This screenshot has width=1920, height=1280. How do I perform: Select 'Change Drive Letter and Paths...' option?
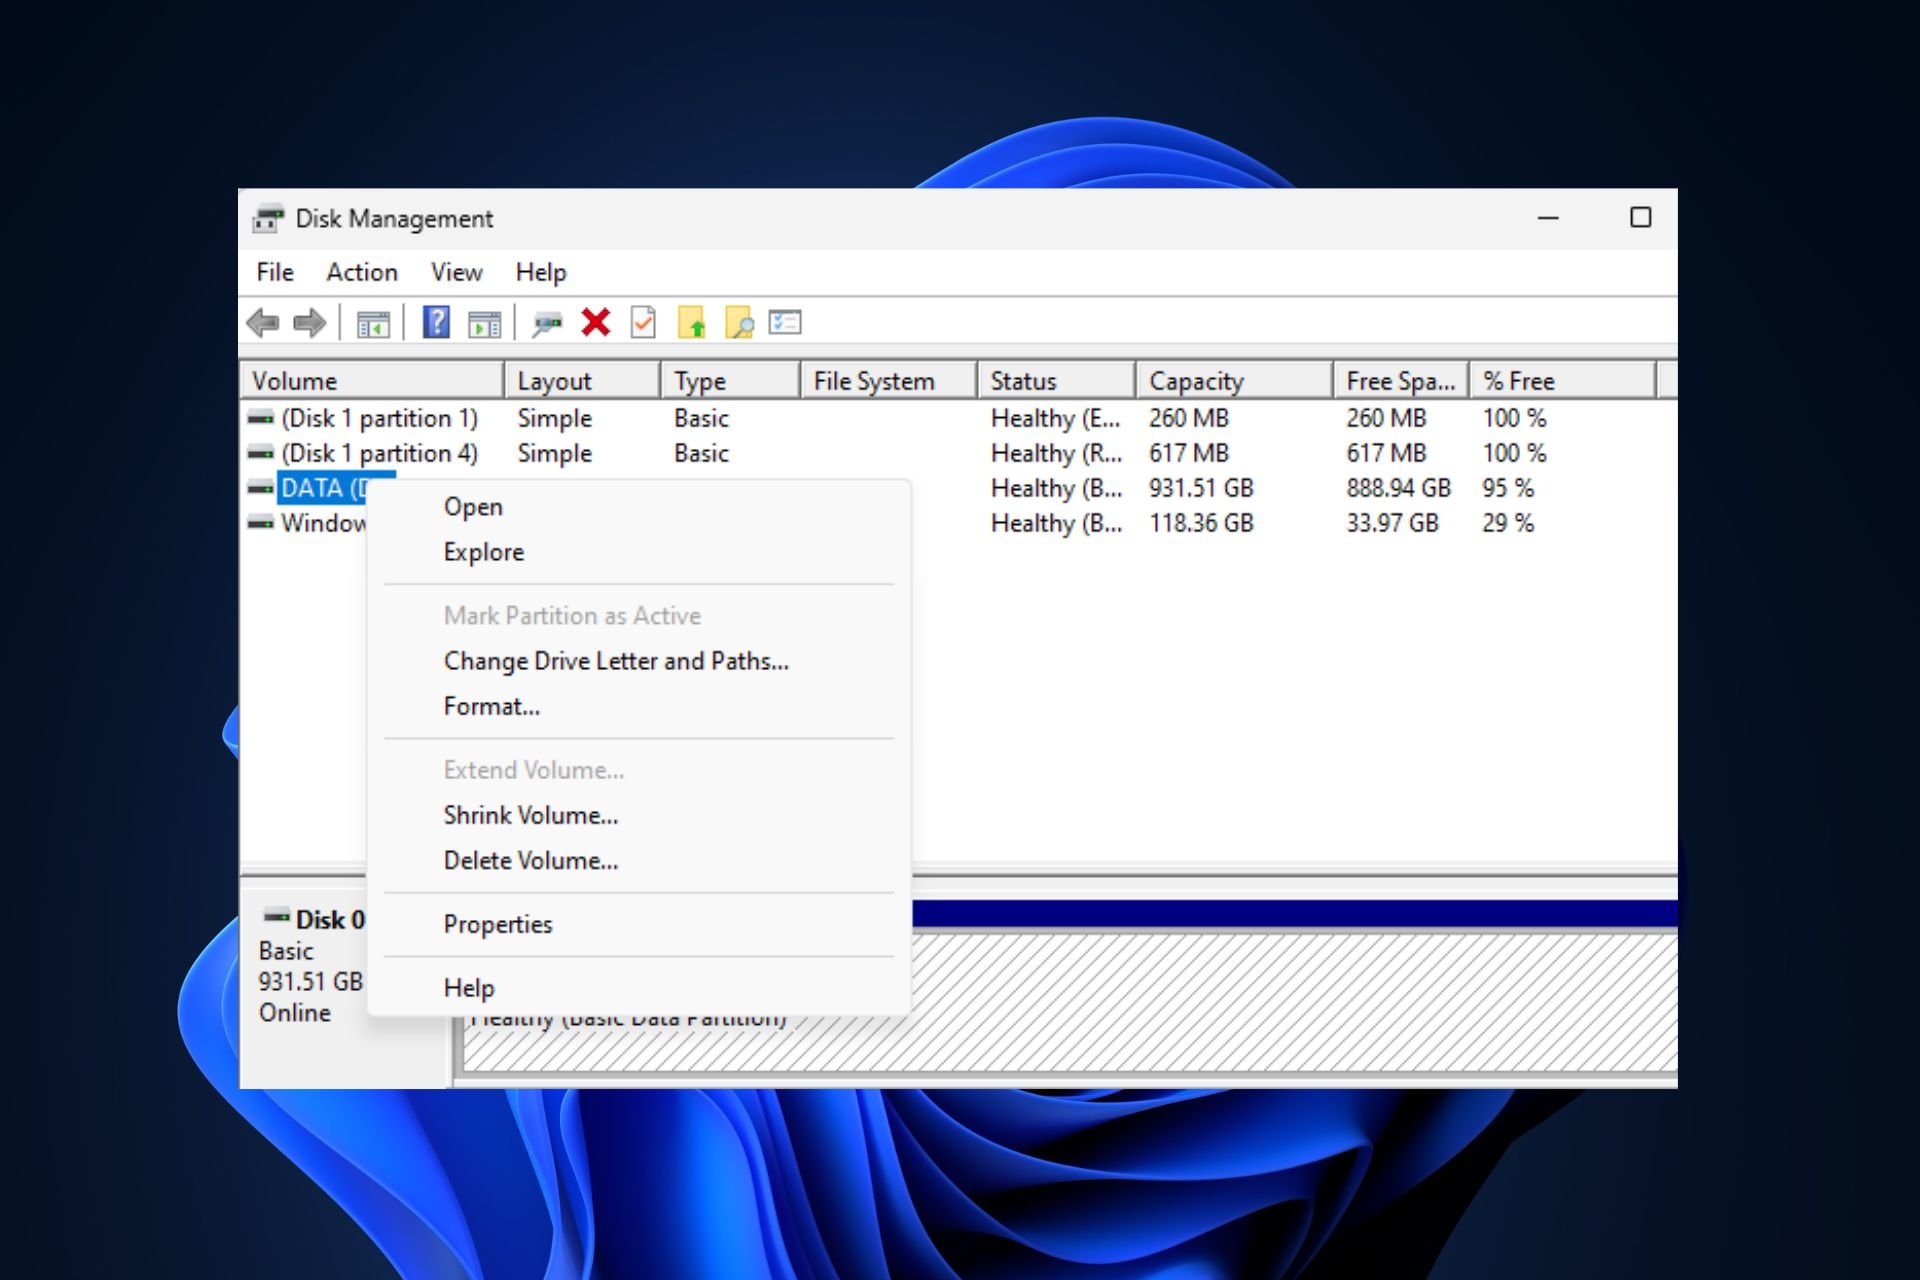(617, 660)
